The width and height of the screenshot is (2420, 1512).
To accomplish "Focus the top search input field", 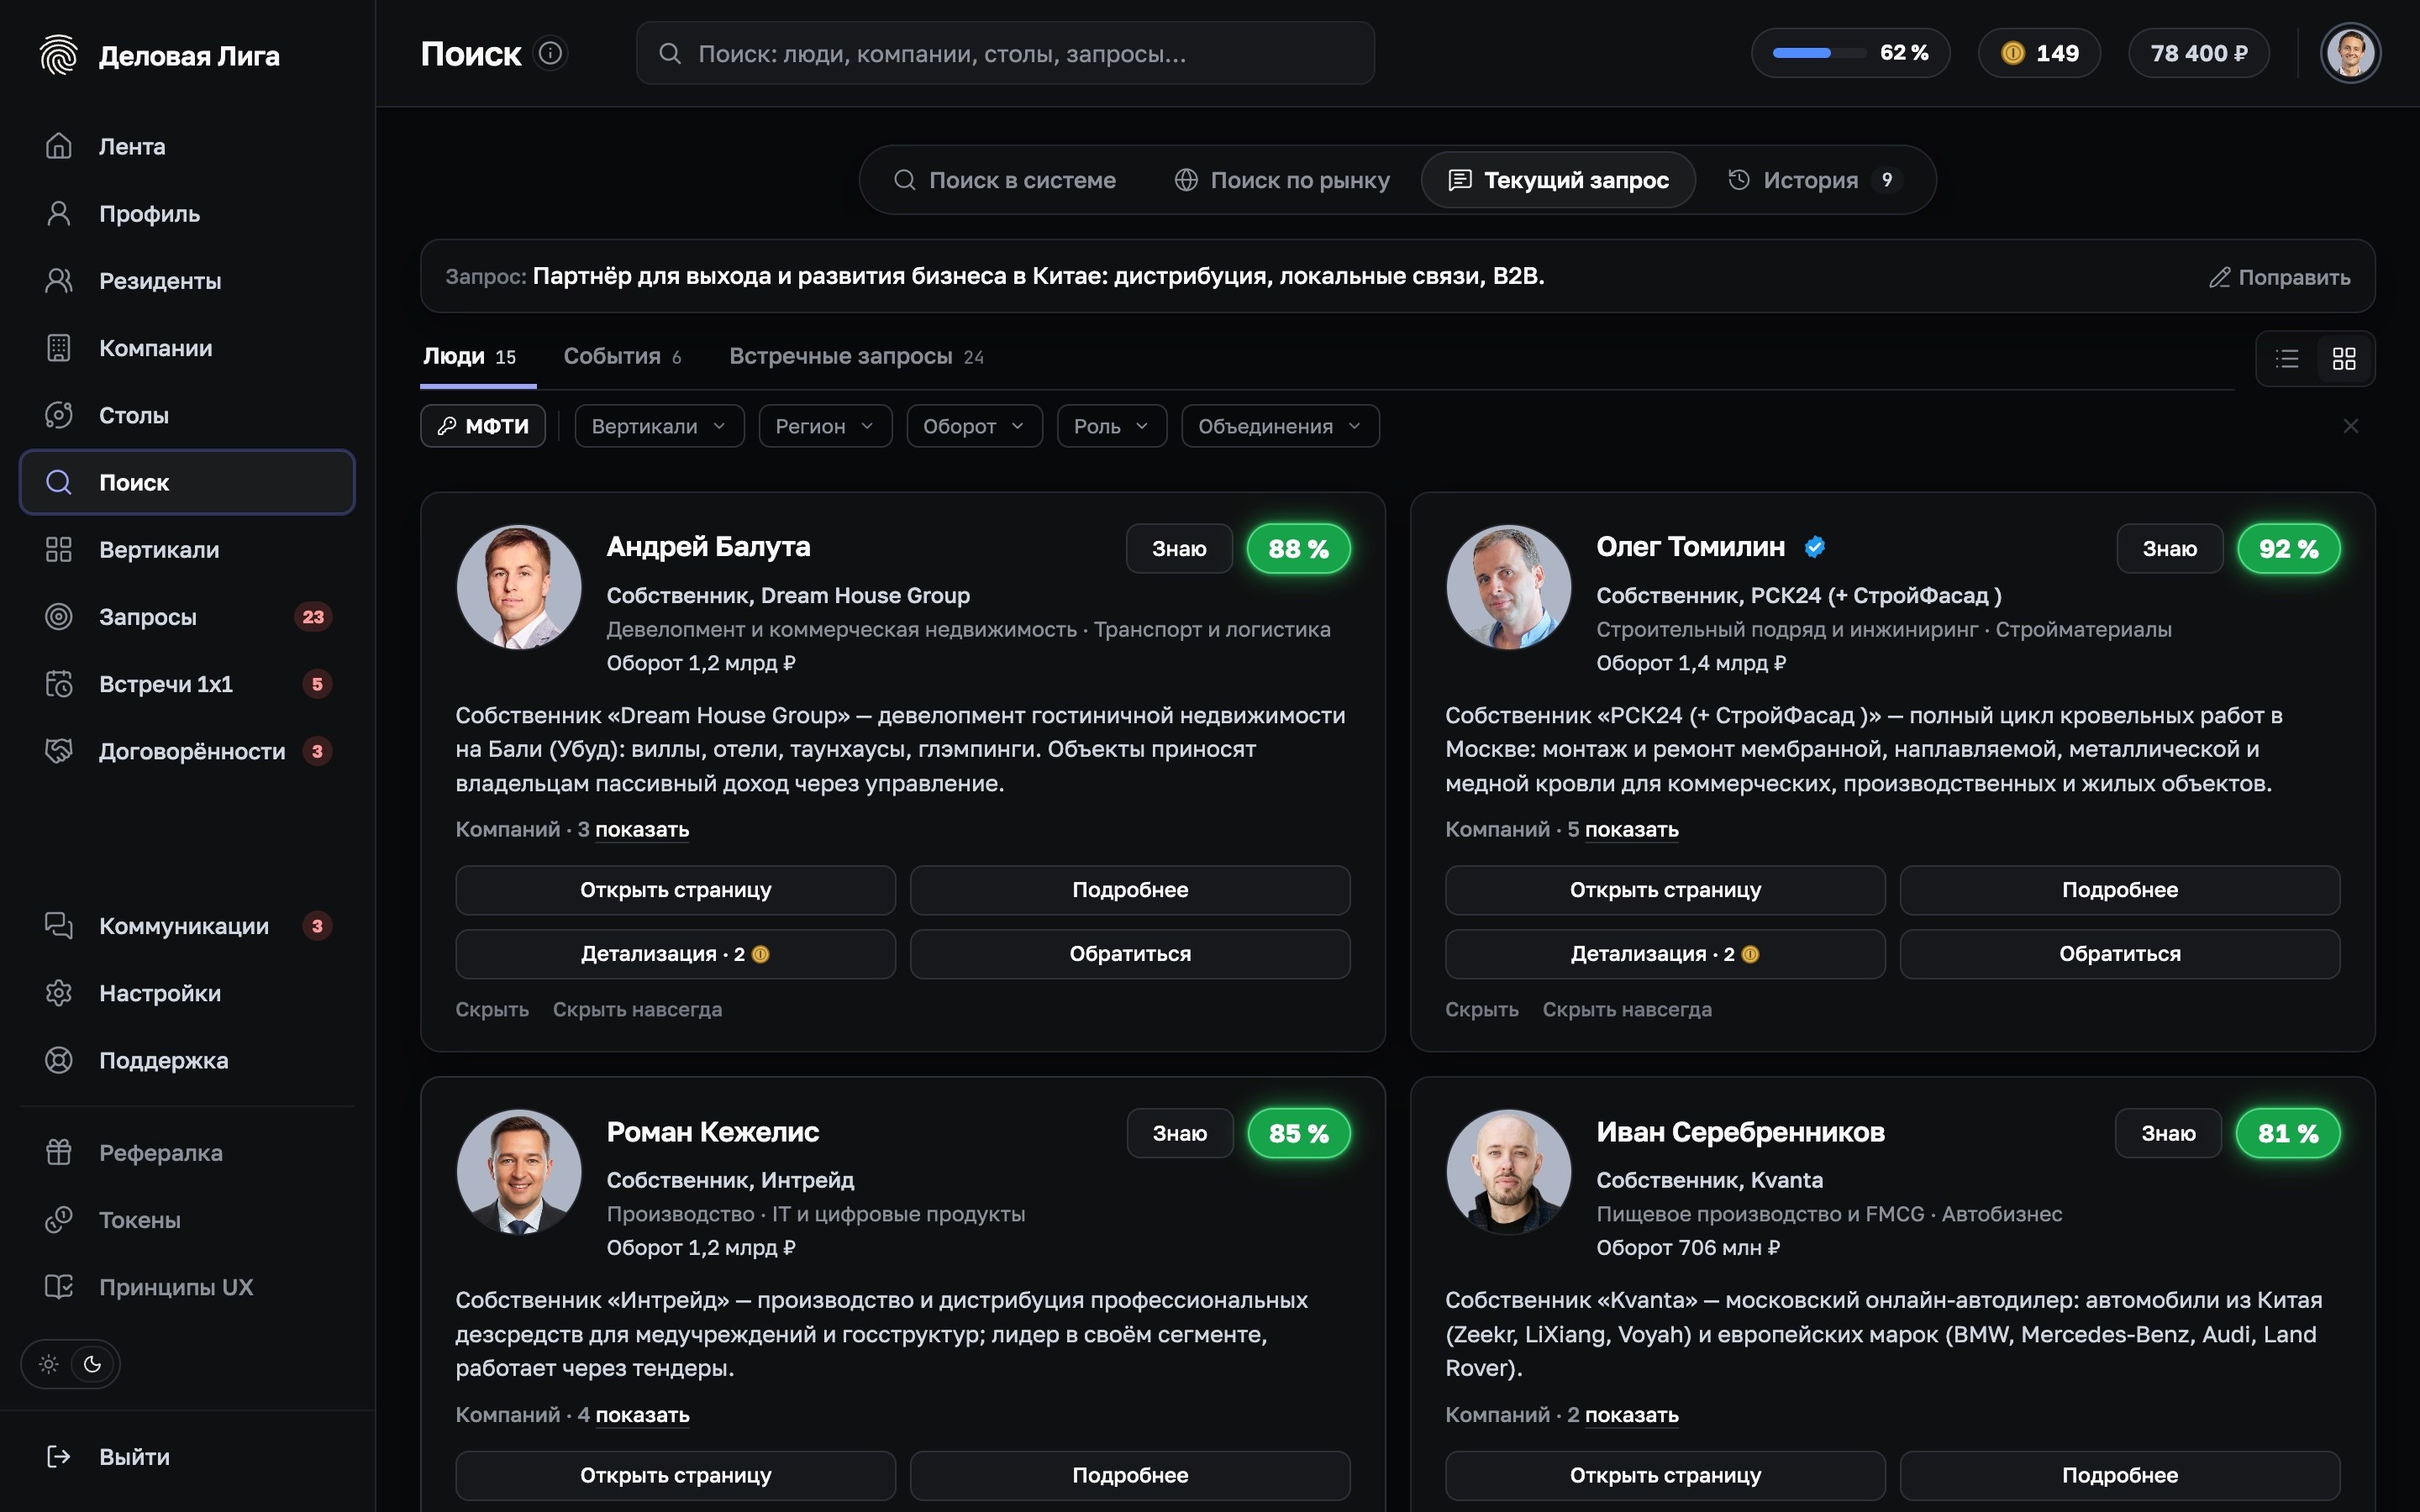I will pyautogui.click(x=1005, y=53).
